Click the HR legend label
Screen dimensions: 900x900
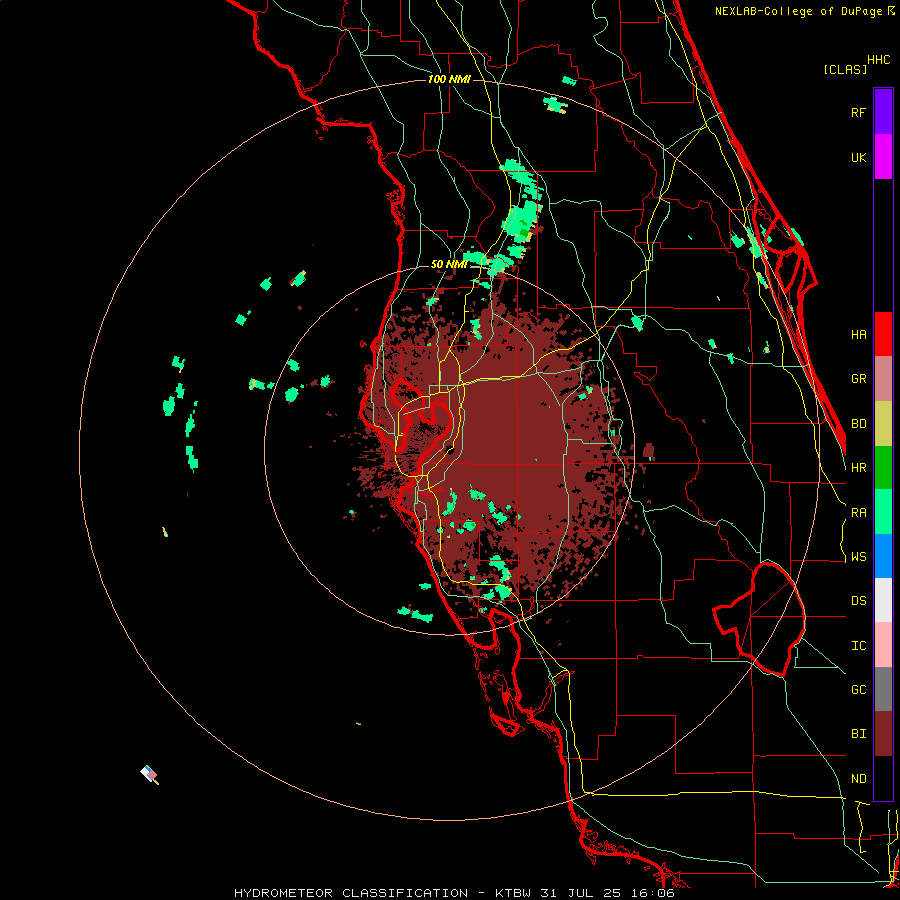858,468
